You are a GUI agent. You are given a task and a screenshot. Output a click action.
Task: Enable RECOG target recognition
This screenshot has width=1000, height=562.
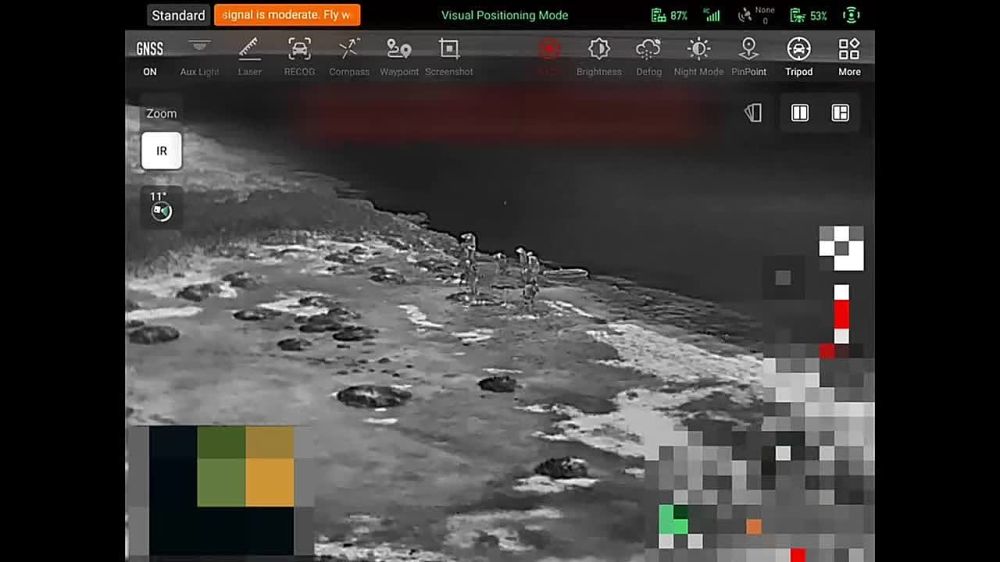[x=299, y=57]
